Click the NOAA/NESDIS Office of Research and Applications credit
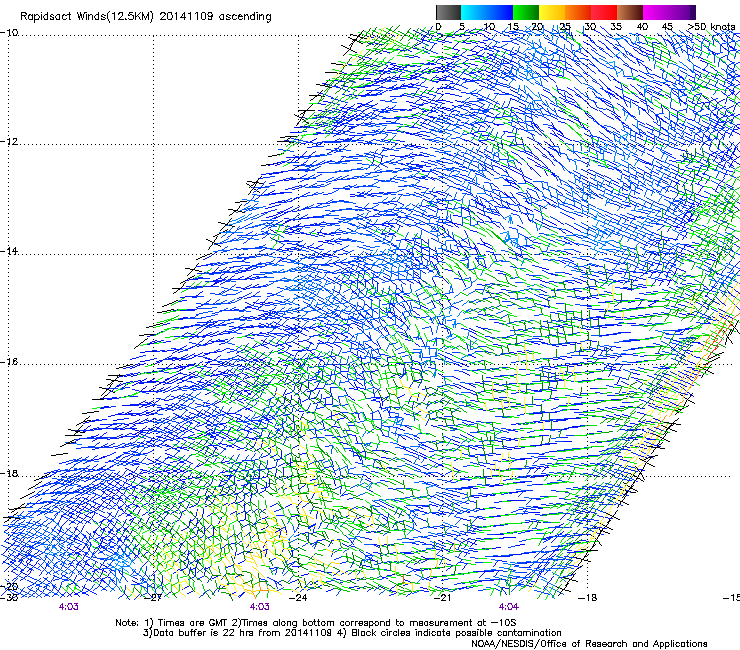 (x=589, y=644)
